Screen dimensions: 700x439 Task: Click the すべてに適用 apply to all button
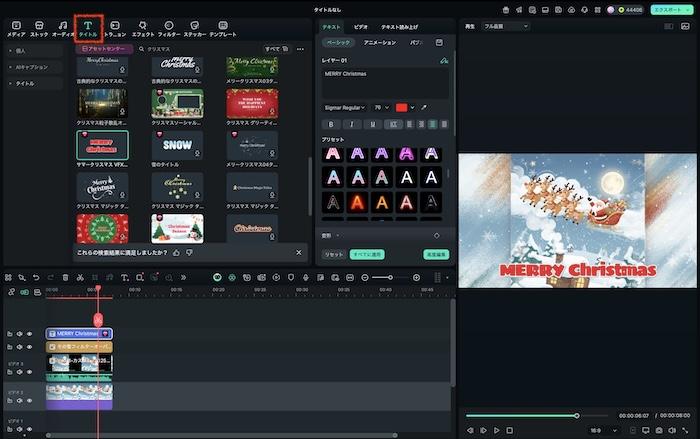[367, 254]
